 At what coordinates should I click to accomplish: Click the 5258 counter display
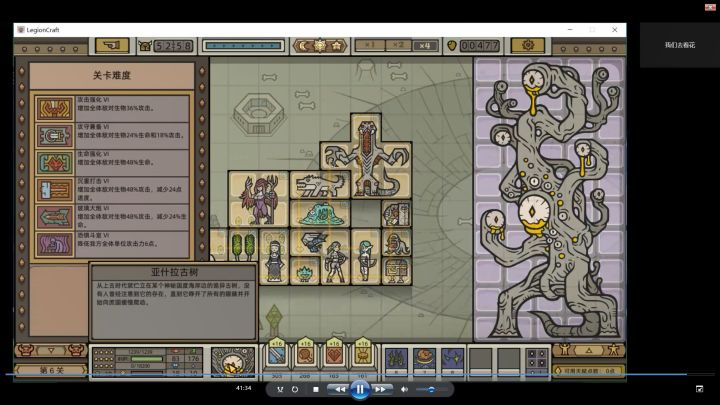[x=173, y=46]
